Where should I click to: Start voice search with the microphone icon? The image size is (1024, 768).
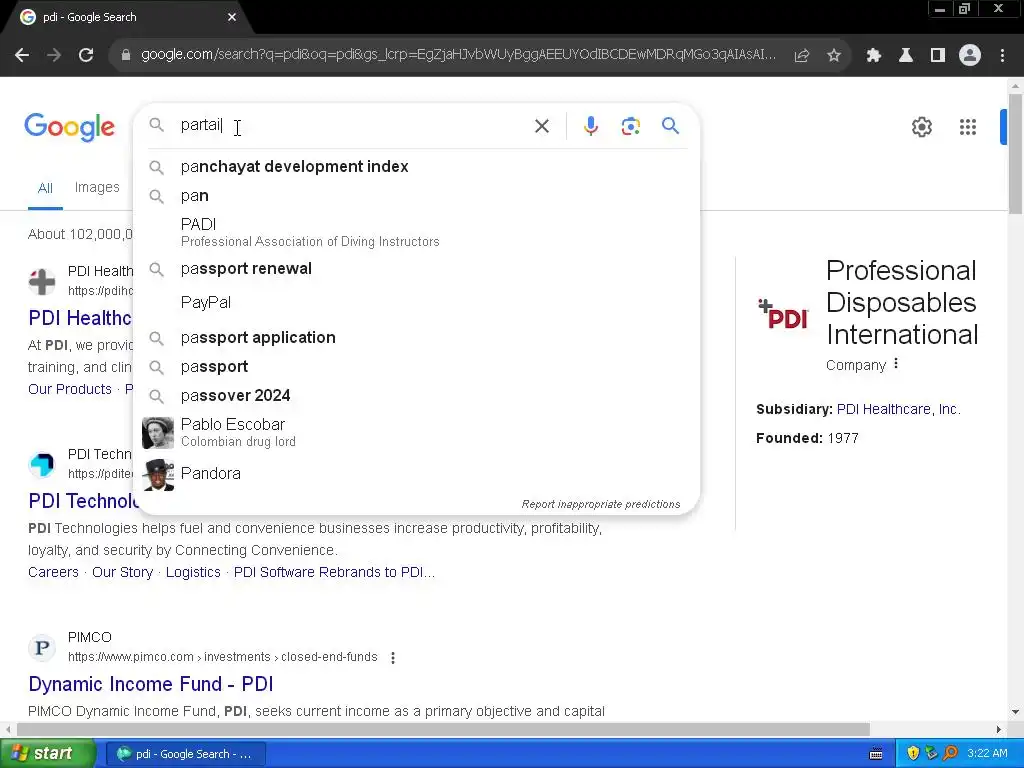click(590, 126)
